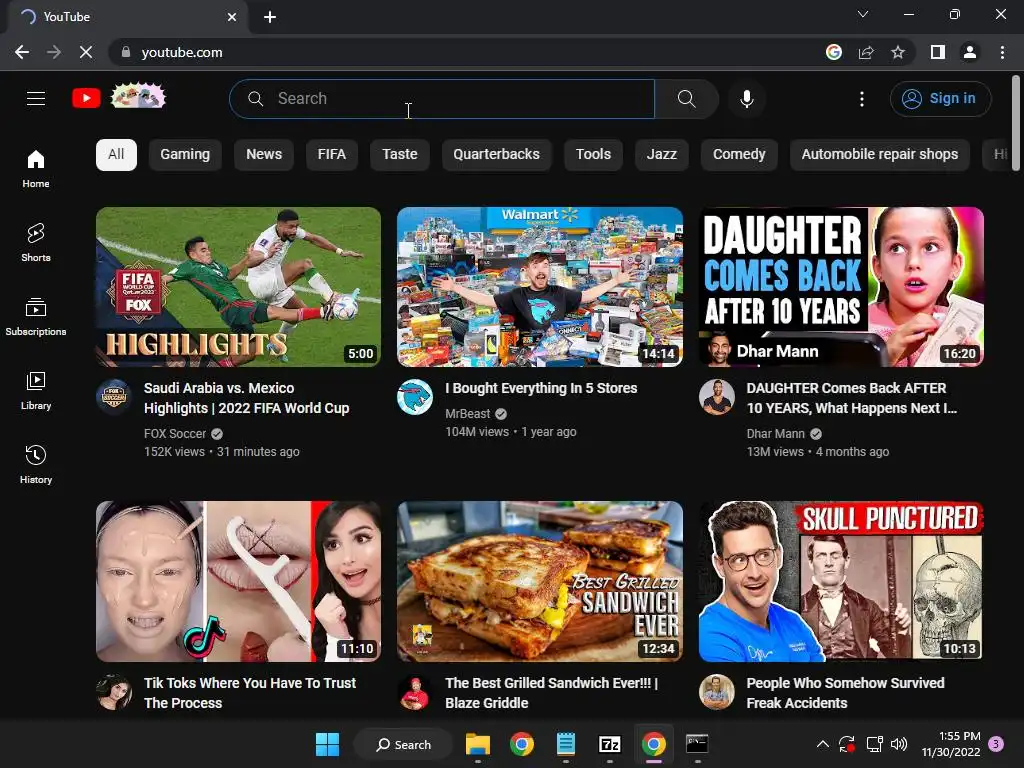Screen dimensions: 1024x768
Task: Bookmark this tab with star icon
Action: 898,52
